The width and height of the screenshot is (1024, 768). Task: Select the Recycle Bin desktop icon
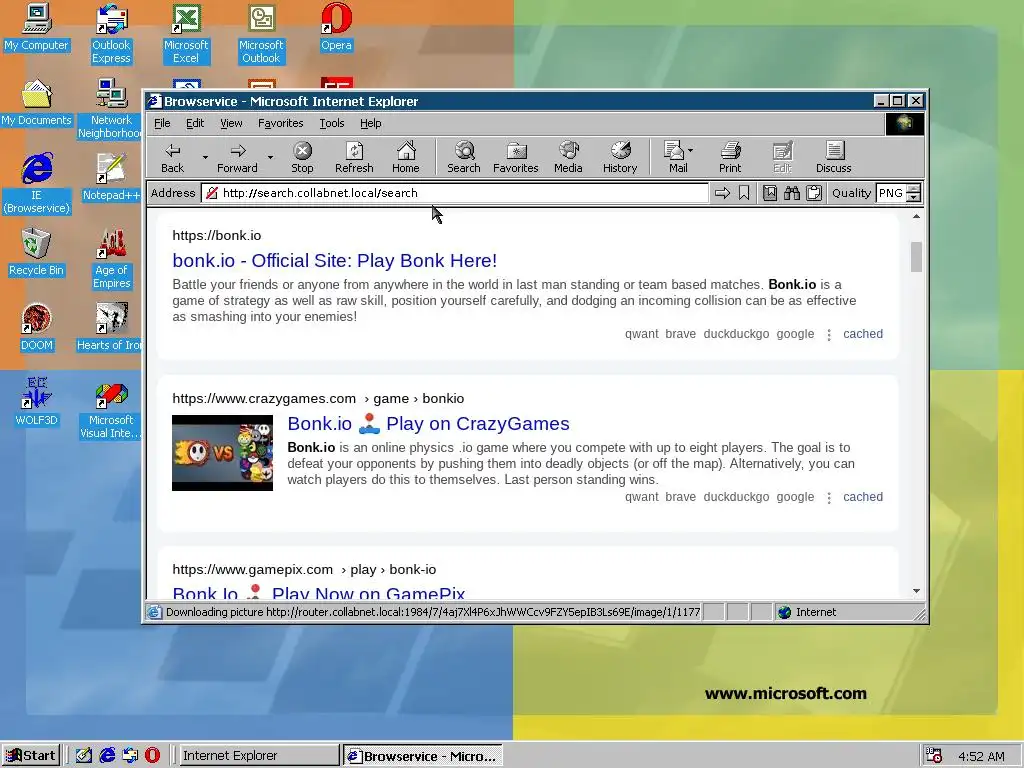[37, 253]
